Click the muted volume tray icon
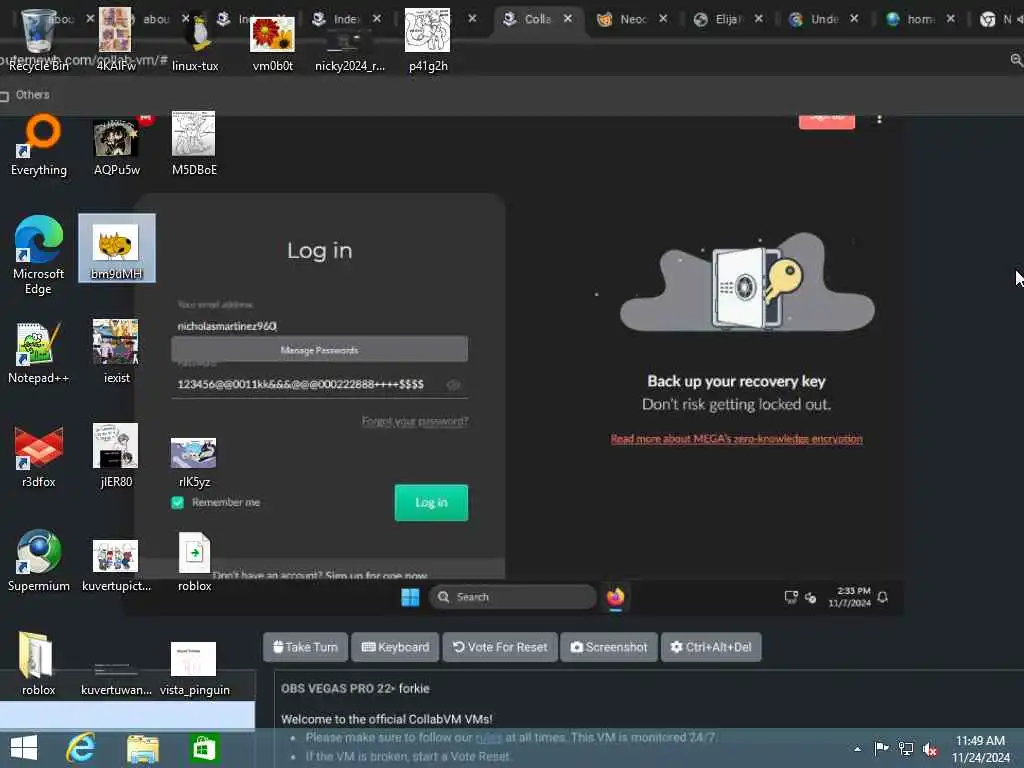This screenshot has height=768, width=1024. click(x=930, y=749)
